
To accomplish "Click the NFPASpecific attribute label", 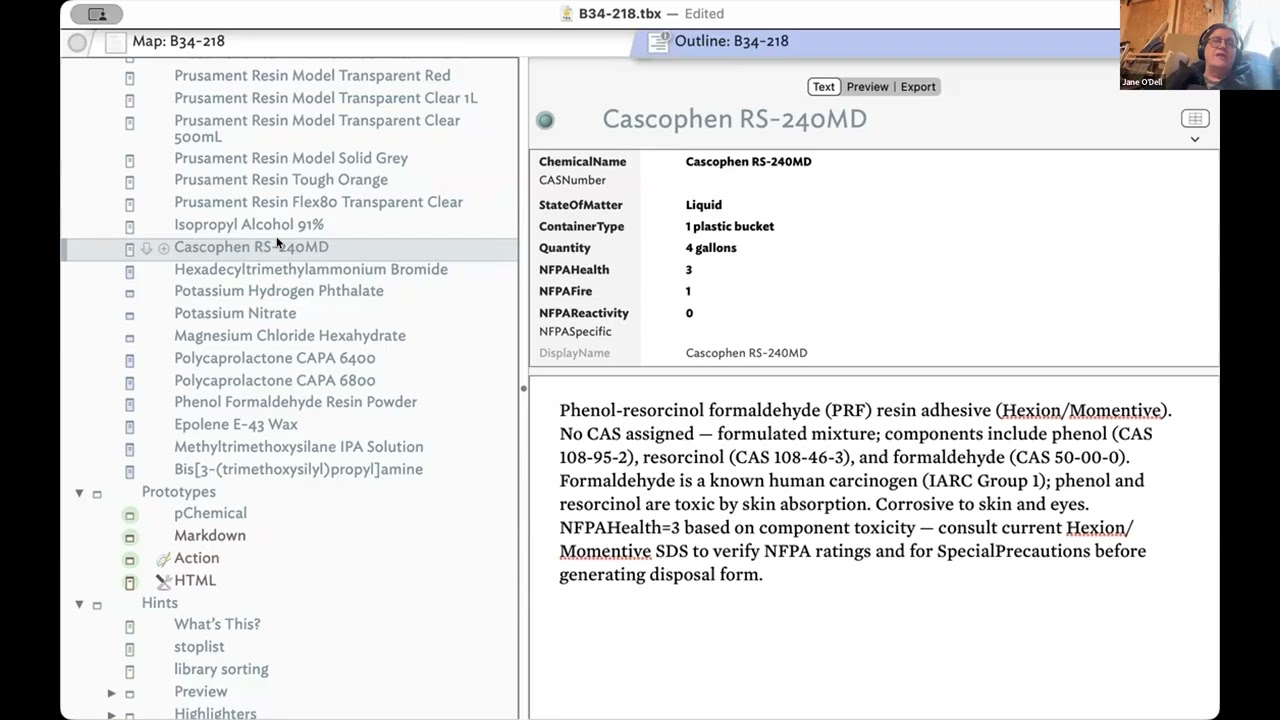I will (x=575, y=331).
